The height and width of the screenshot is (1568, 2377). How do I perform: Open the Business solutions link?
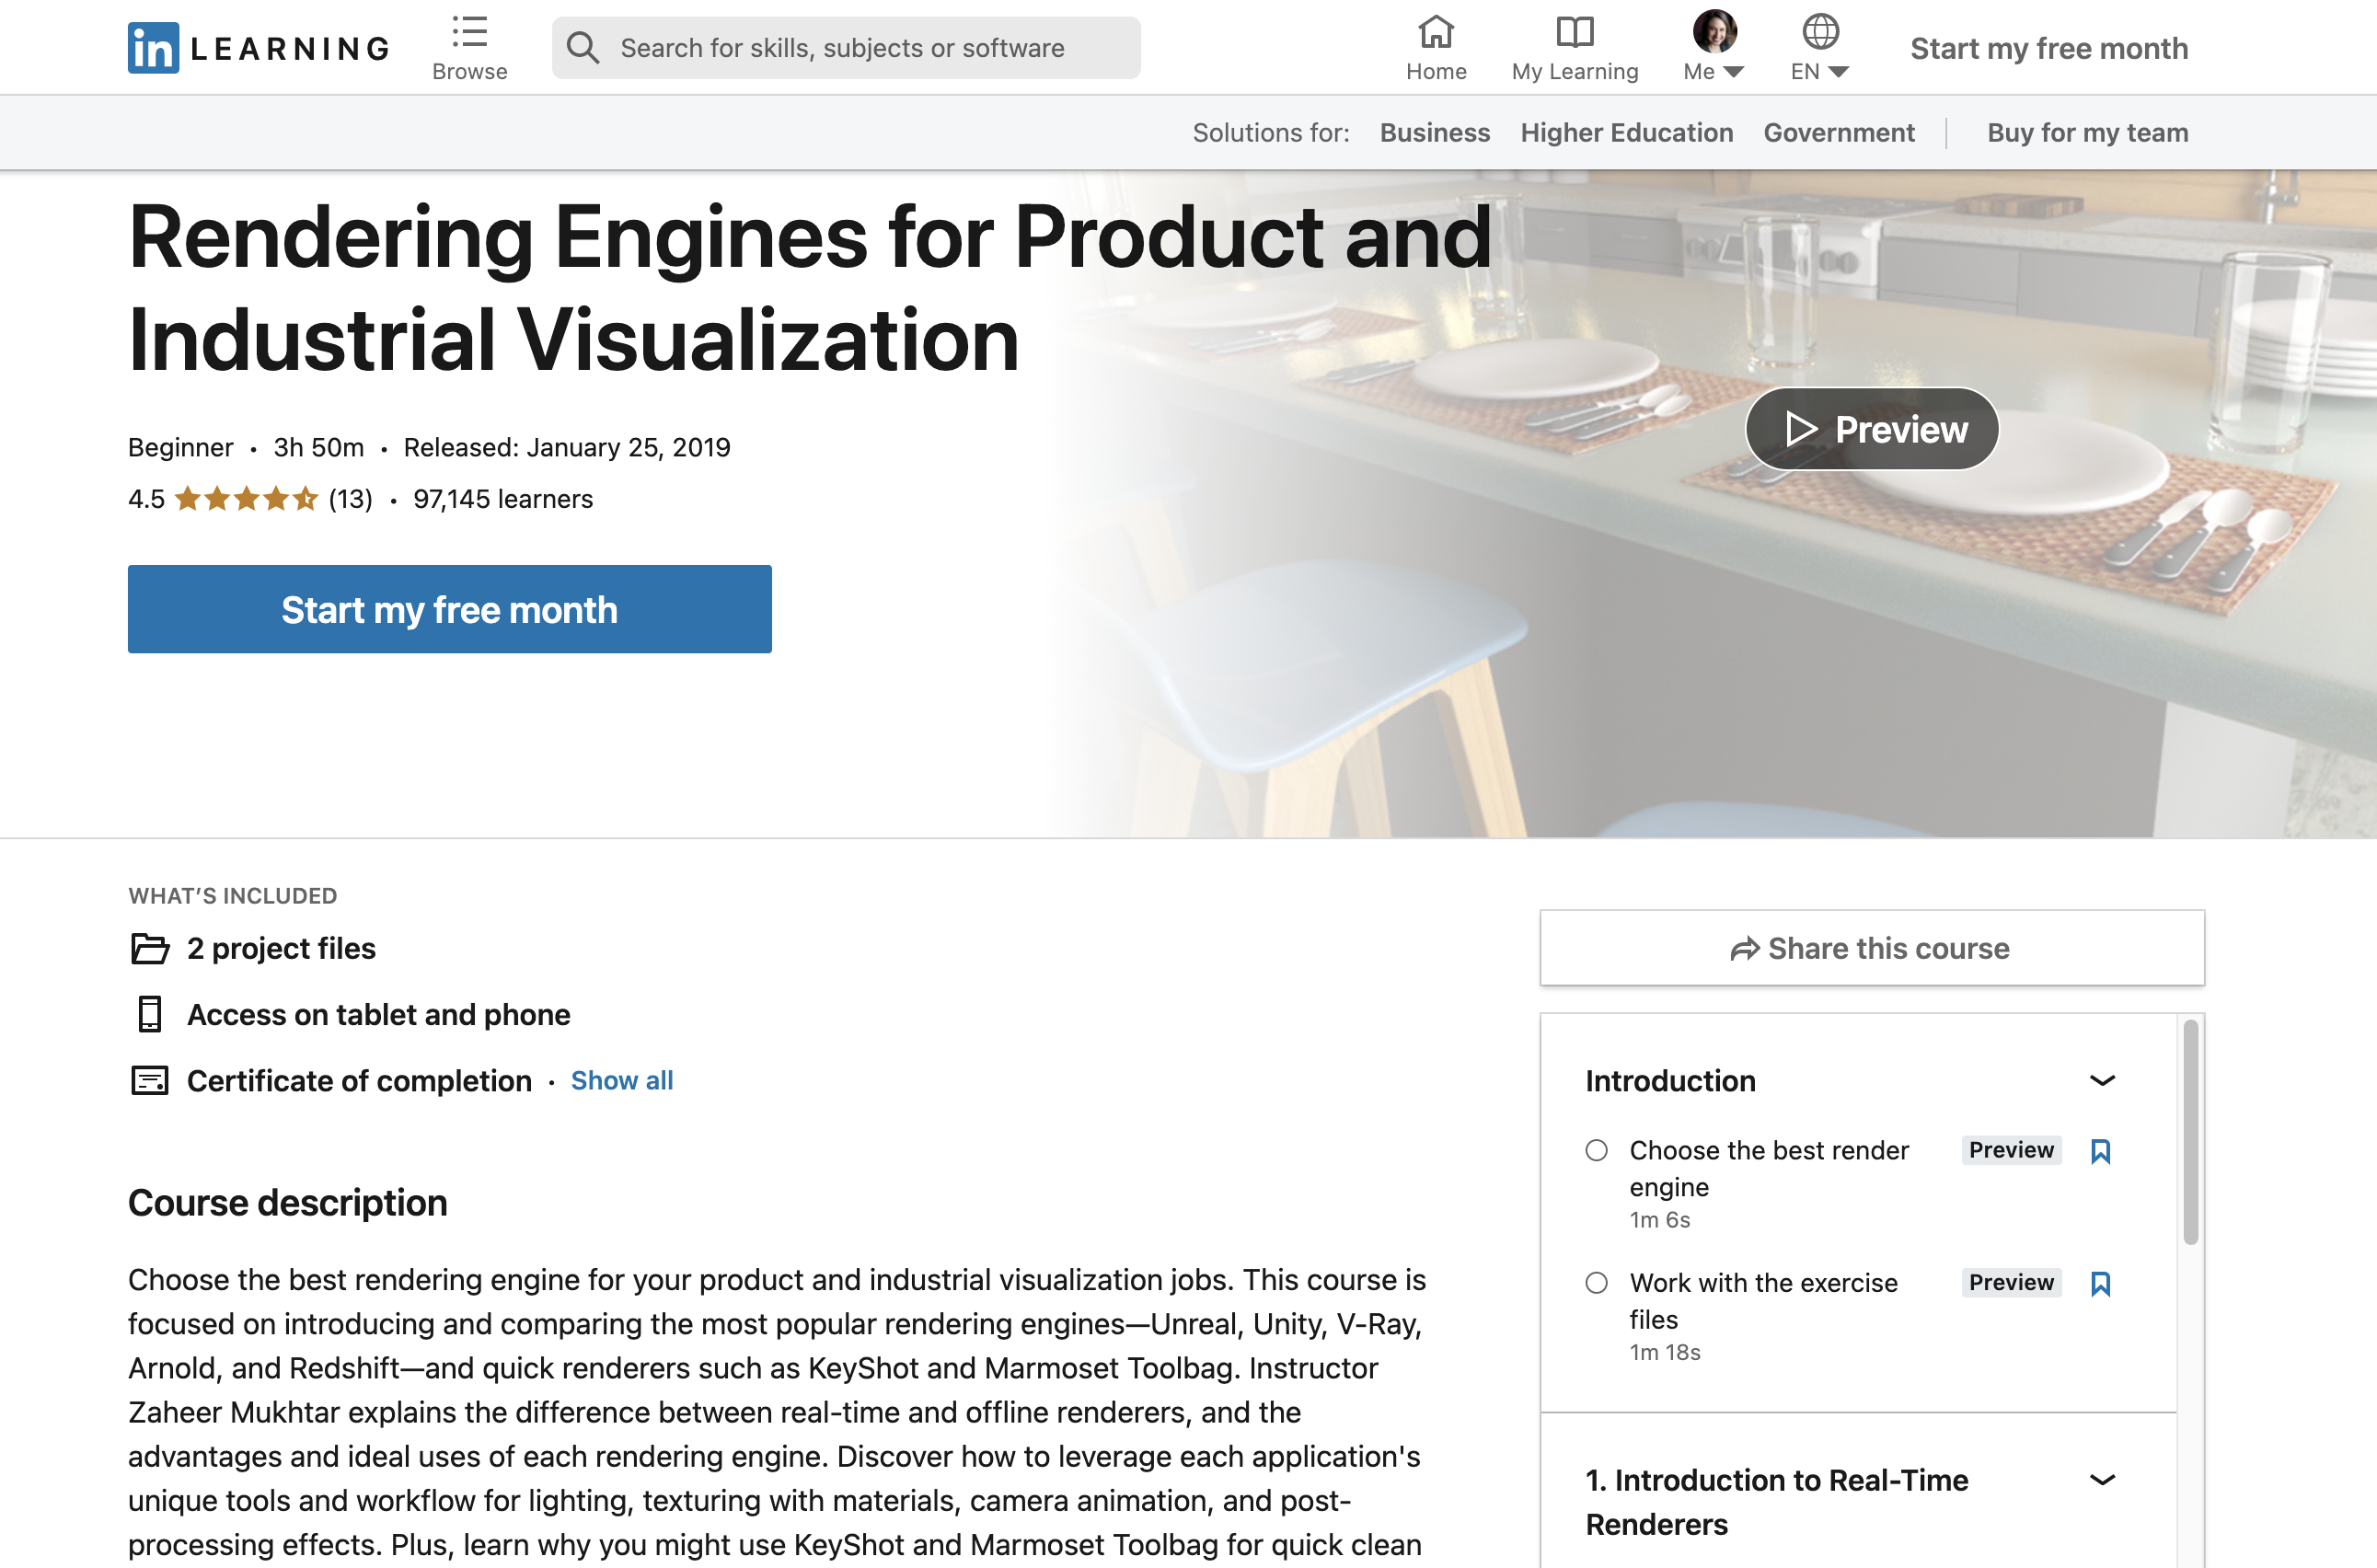tap(1434, 132)
